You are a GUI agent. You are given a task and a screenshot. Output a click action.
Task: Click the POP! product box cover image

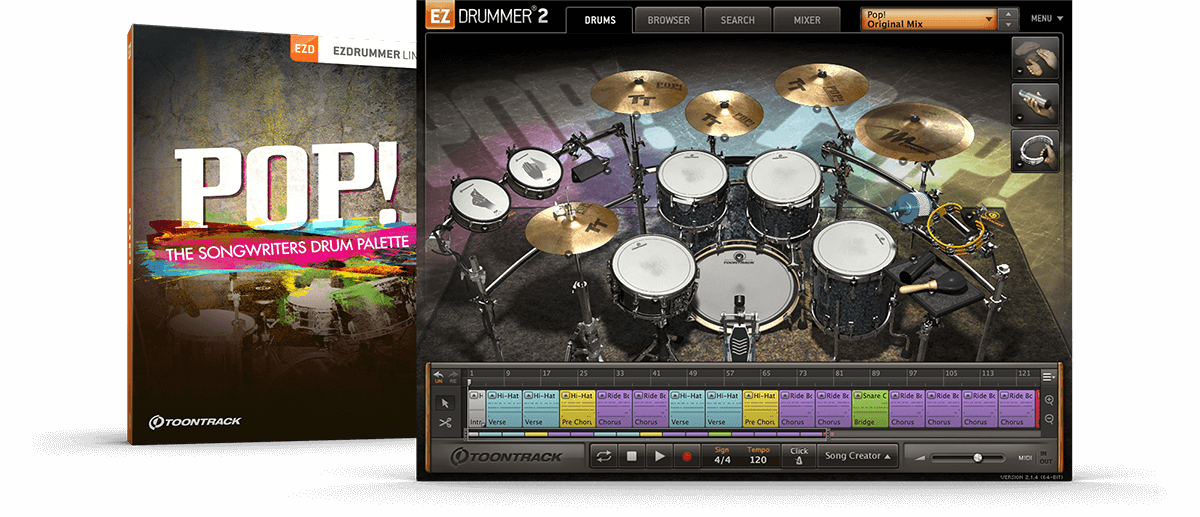tap(272, 235)
